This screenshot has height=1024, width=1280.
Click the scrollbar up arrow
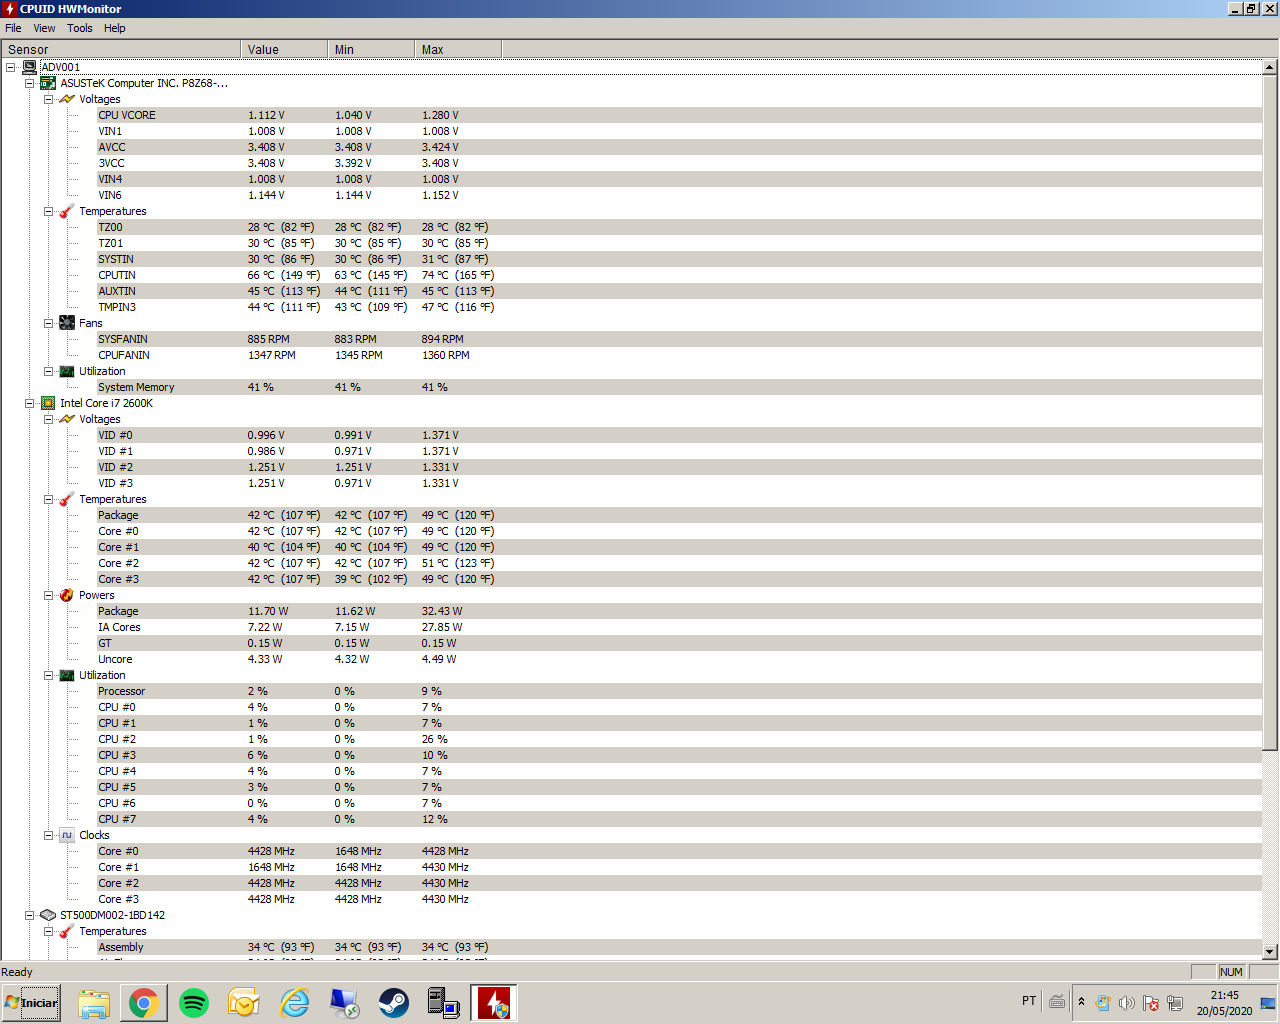tap(1270, 67)
